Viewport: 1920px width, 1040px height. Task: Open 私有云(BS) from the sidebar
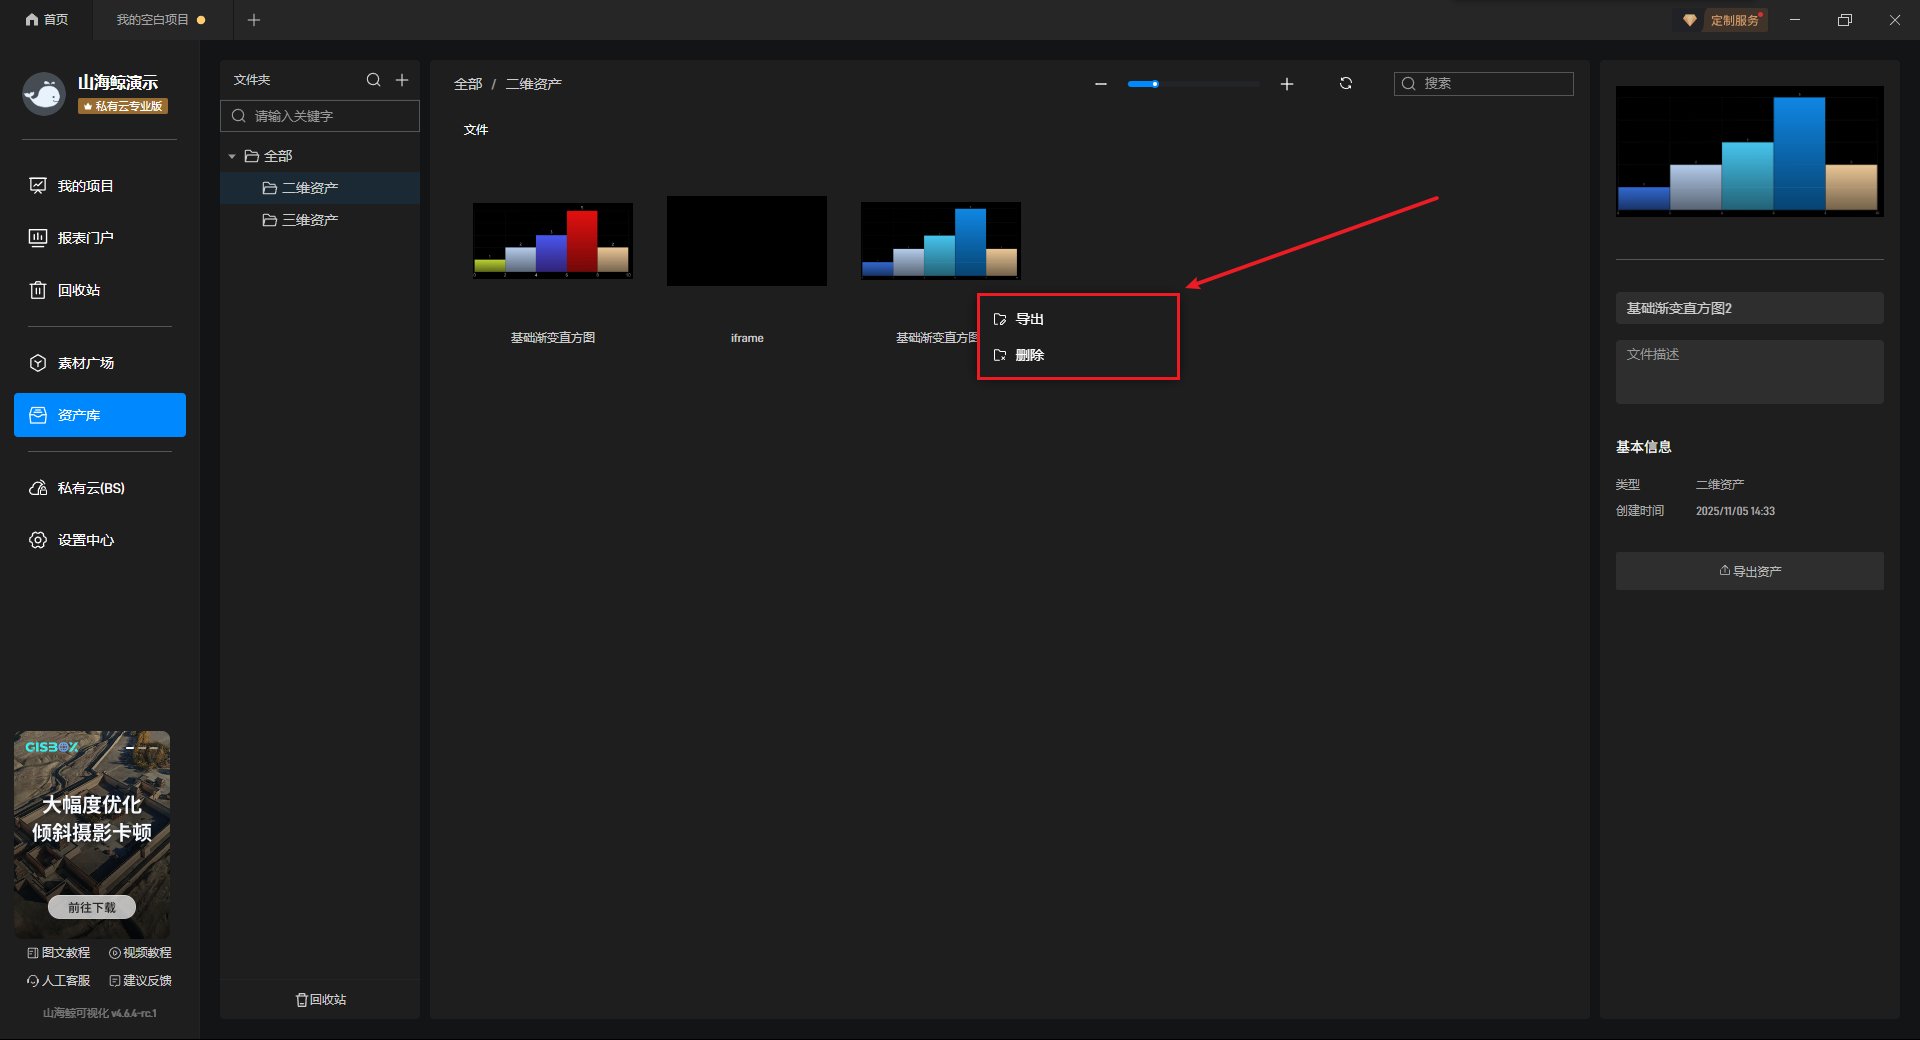[x=90, y=488]
